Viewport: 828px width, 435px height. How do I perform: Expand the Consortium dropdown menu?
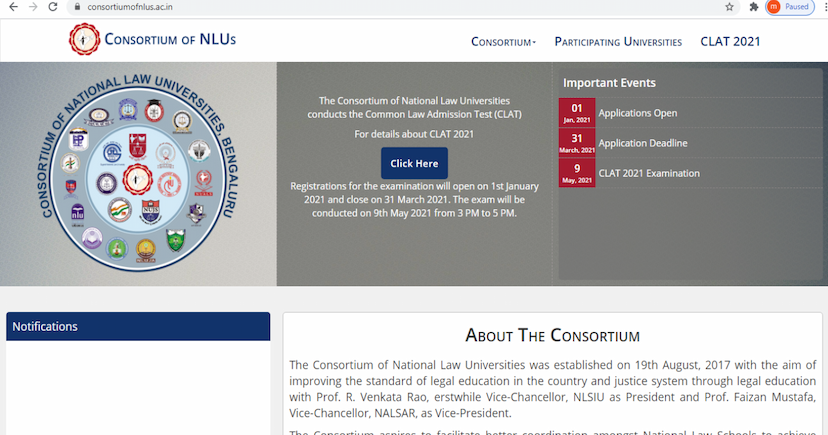[x=503, y=42]
